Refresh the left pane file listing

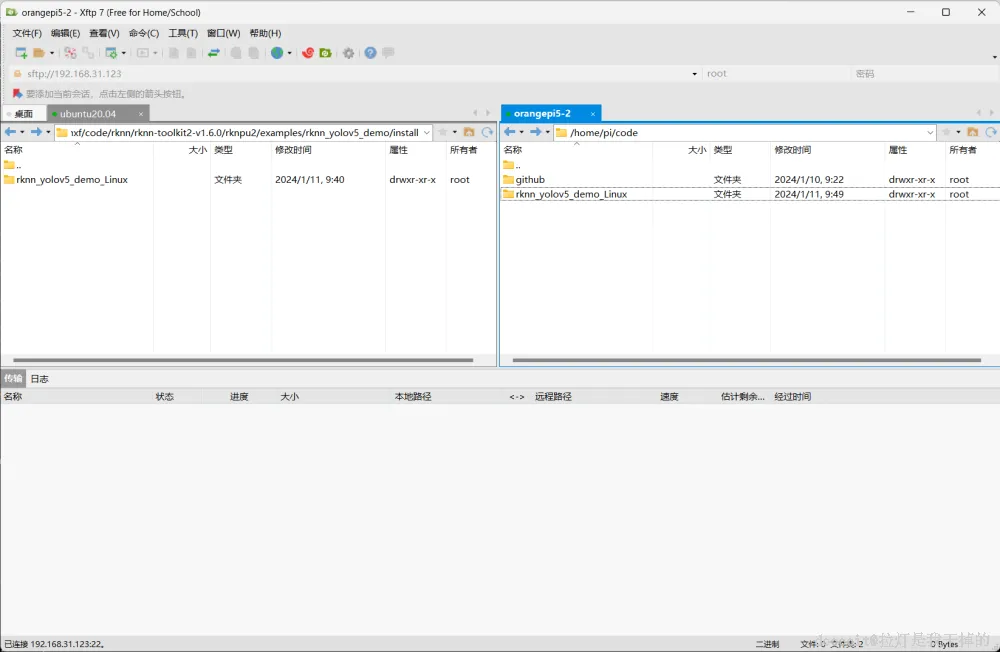point(487,132)
